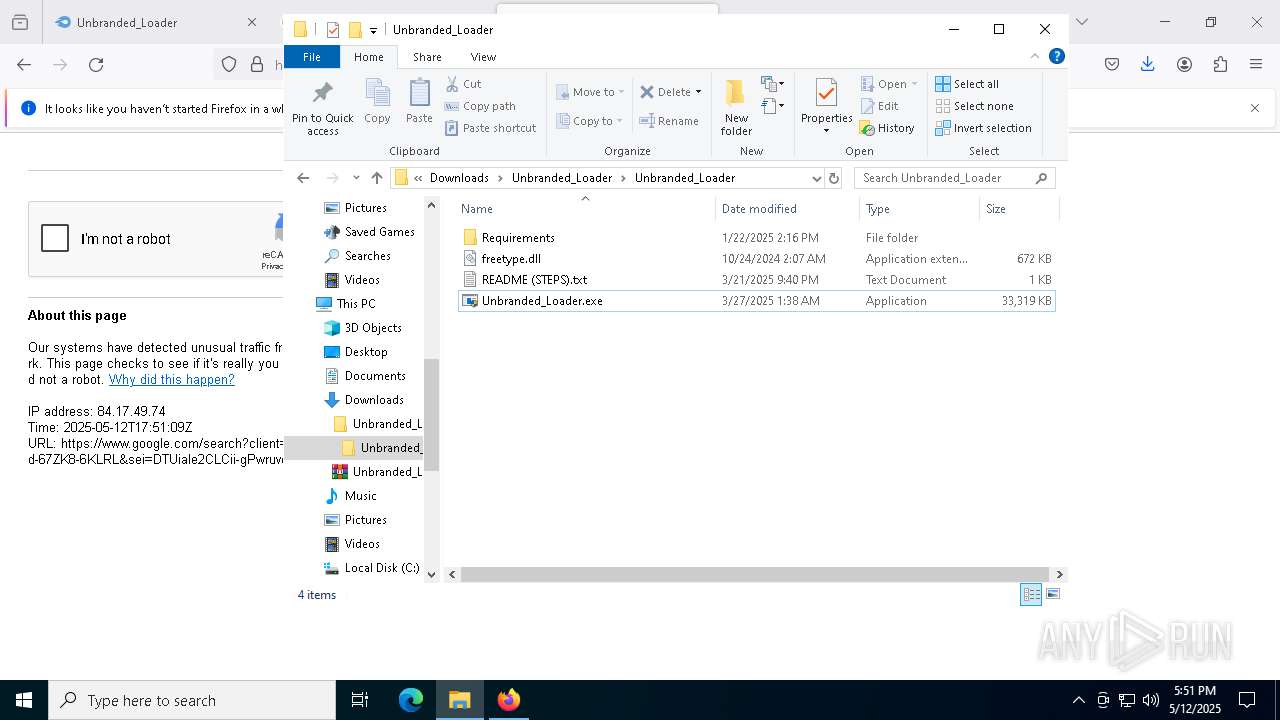Click Cut in Clipboard group
1280x720 pixels.
click(x=463, y=84)
